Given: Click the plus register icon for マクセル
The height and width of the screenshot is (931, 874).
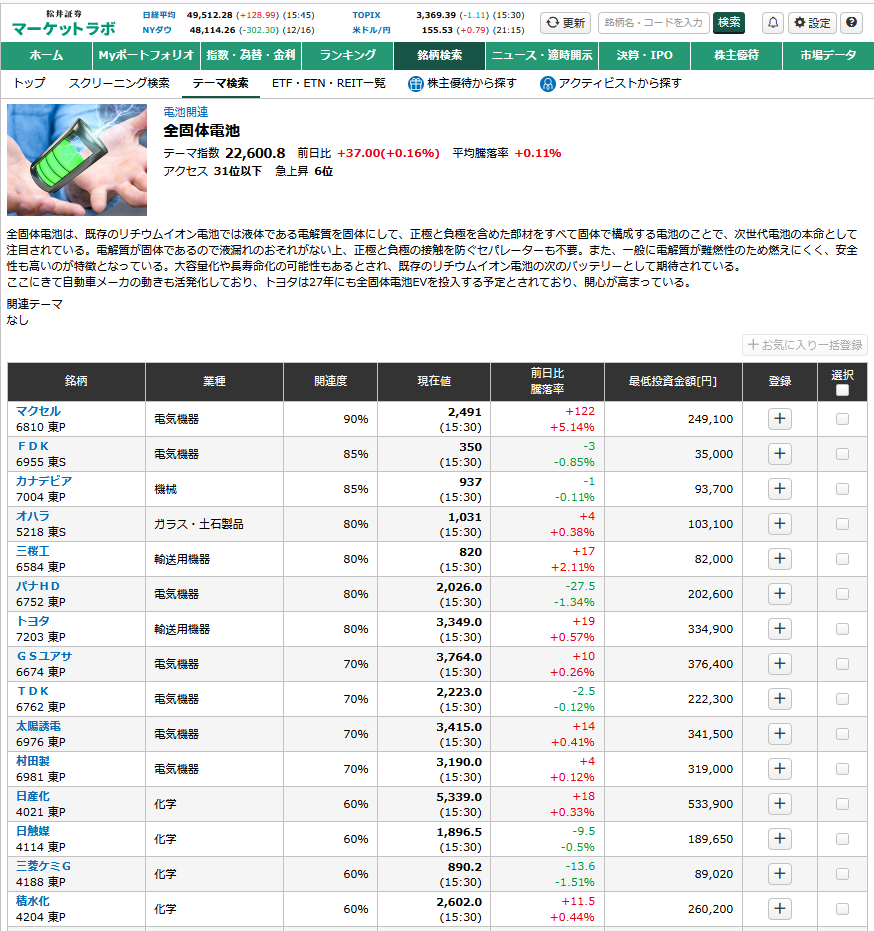Looking at the screenshot, I should (x=780, y=419).
